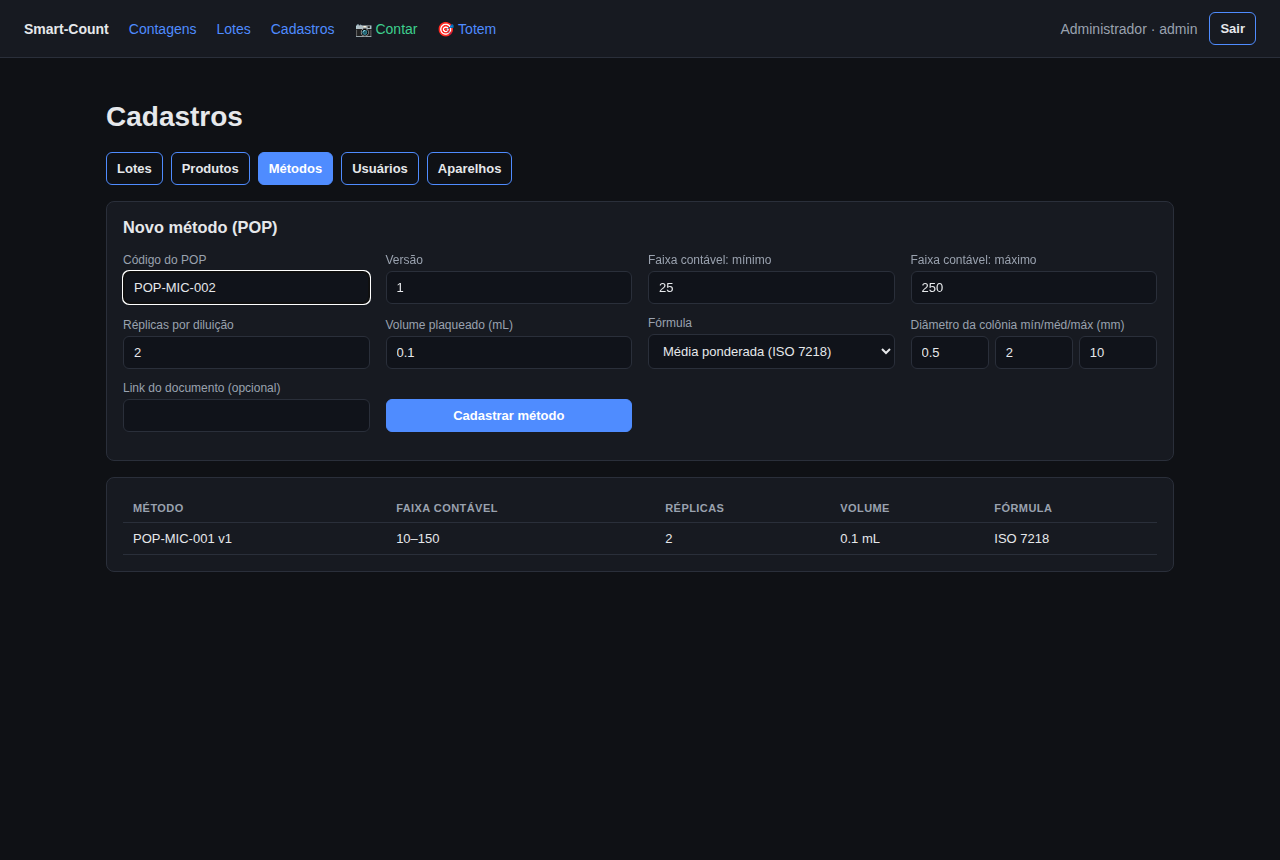Focus the Código do POP field

(246, 288)
